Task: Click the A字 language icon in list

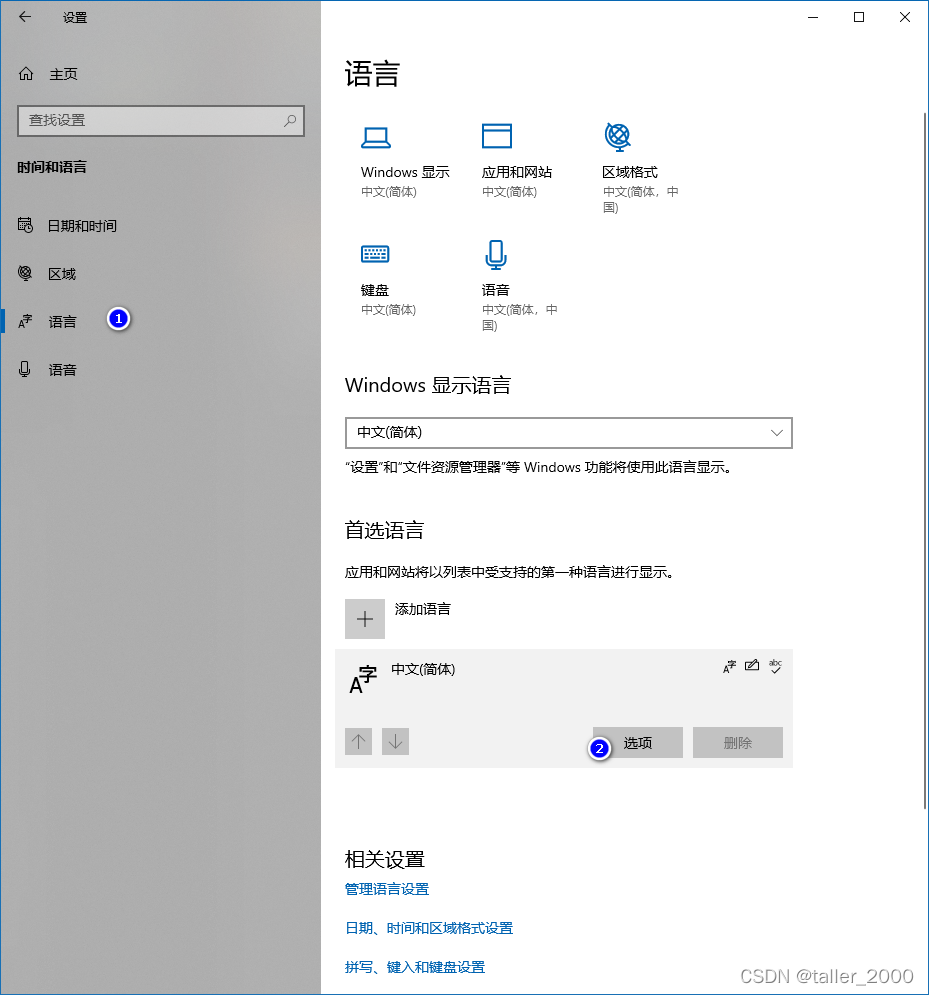Action: tap(363, 680)
